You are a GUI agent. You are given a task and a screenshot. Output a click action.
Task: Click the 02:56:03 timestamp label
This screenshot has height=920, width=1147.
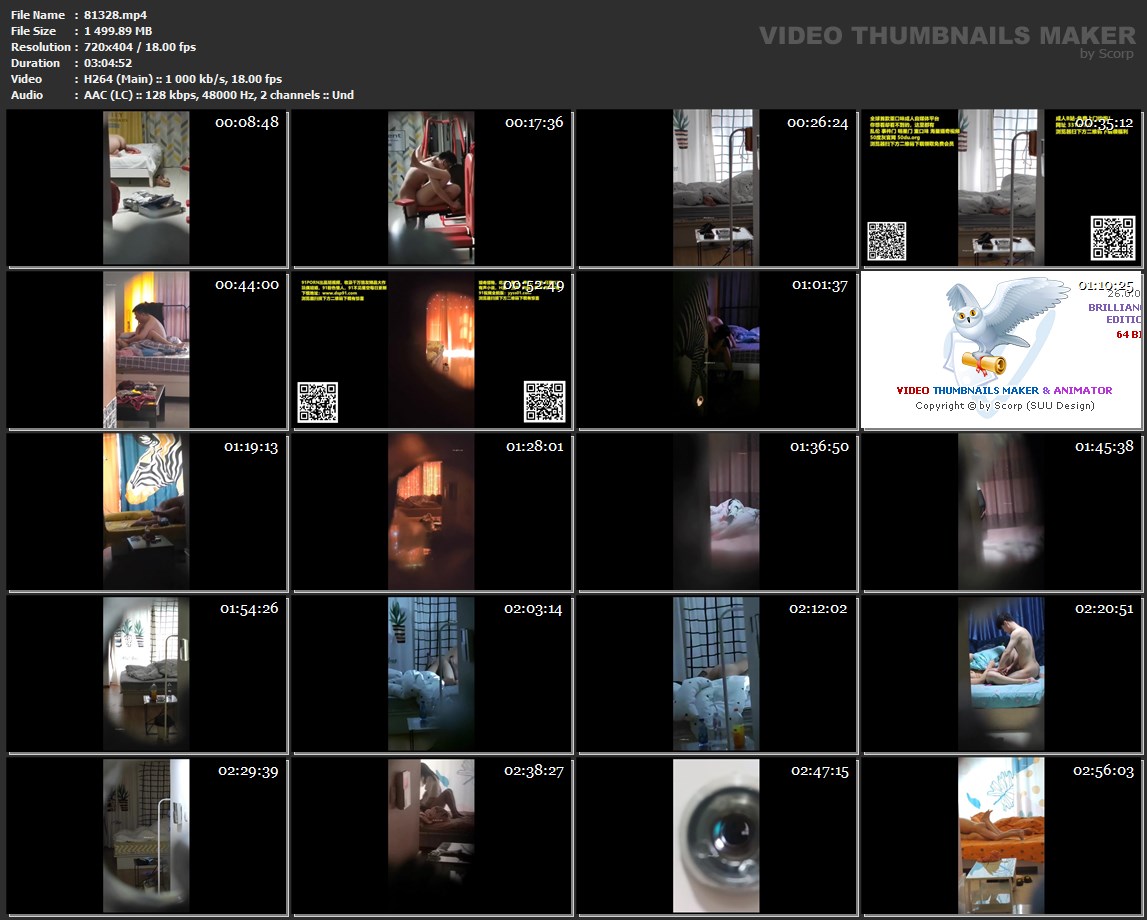pos(1104,771)
